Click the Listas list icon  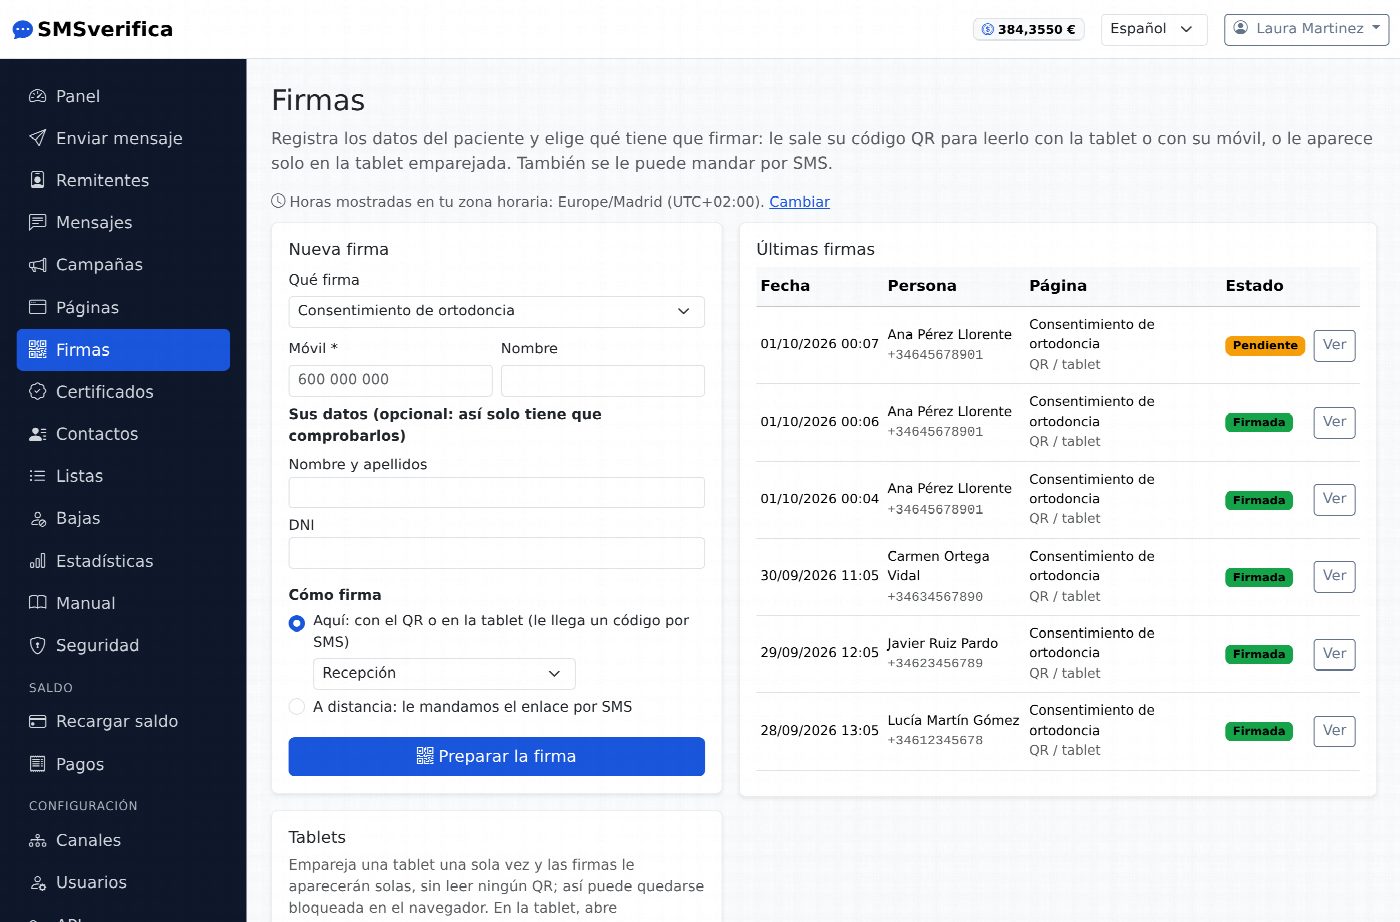[x=38, y=476]
